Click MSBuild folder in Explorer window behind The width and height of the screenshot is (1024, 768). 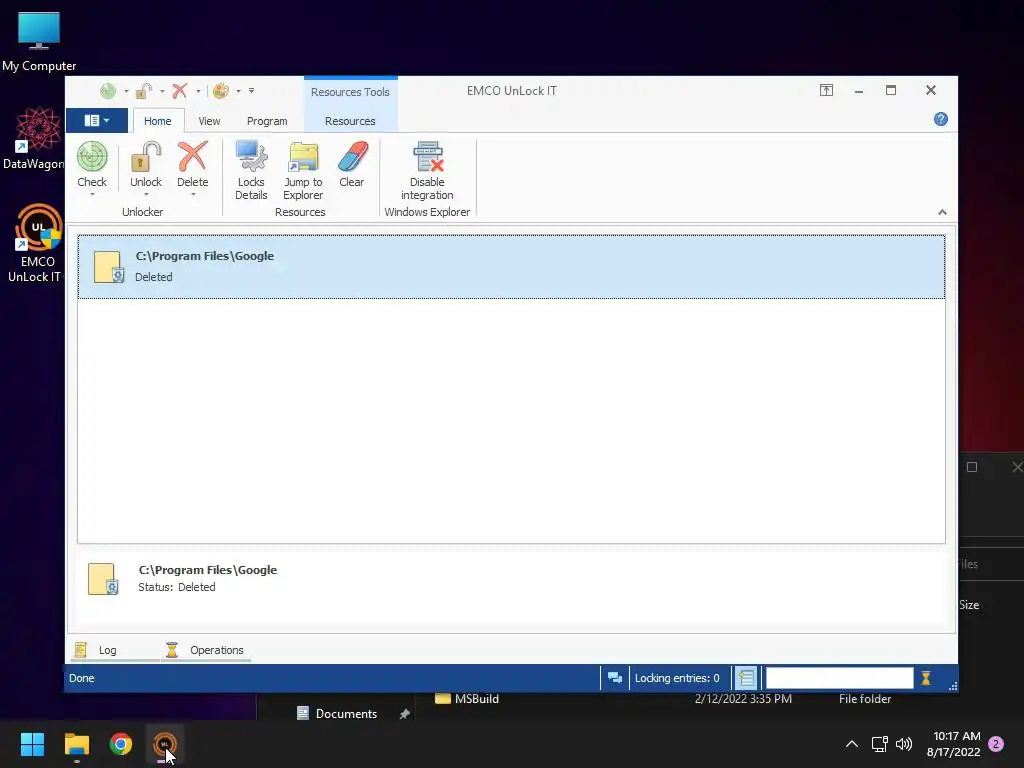476,699
